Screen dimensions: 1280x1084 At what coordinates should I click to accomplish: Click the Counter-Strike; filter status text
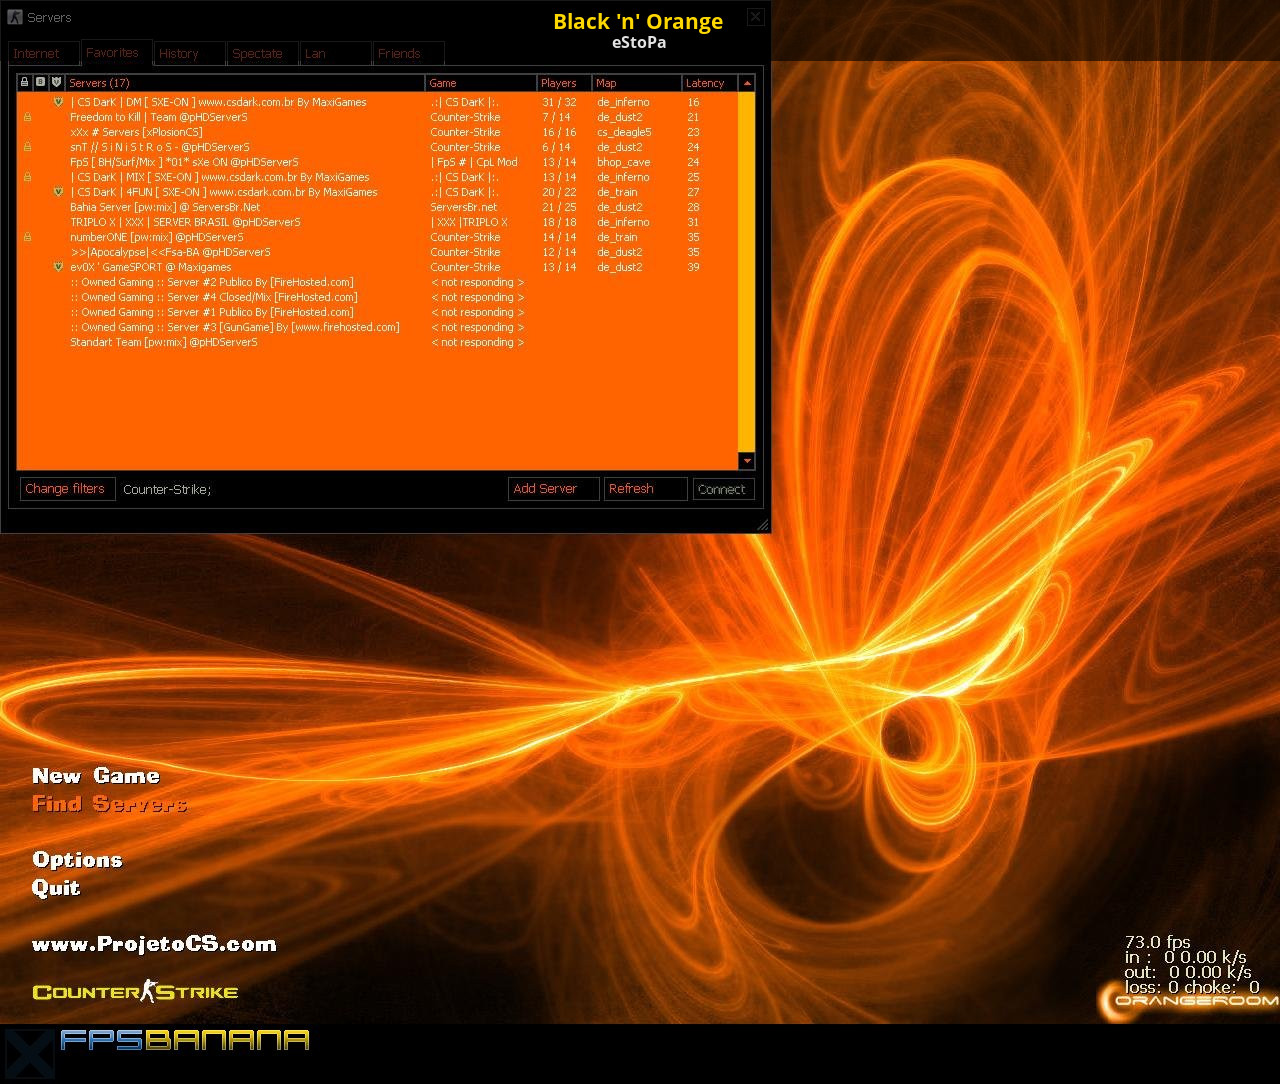pos(167,490)
